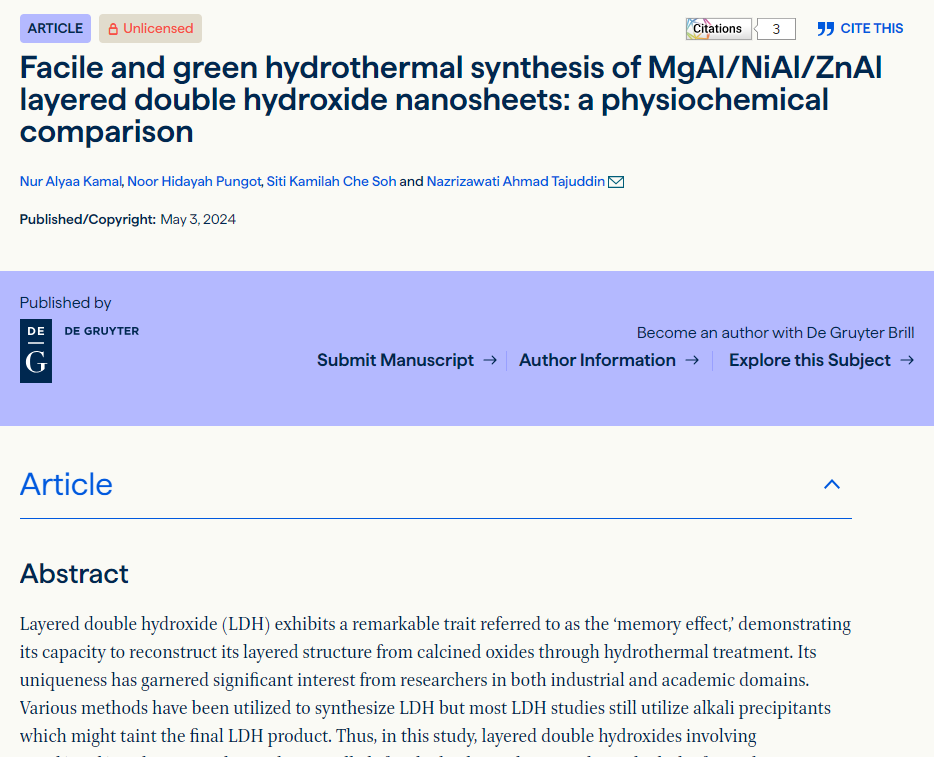934x757 pixels.
Task: Click the quotation mark Cite This icon
Action: coord(825,29)
